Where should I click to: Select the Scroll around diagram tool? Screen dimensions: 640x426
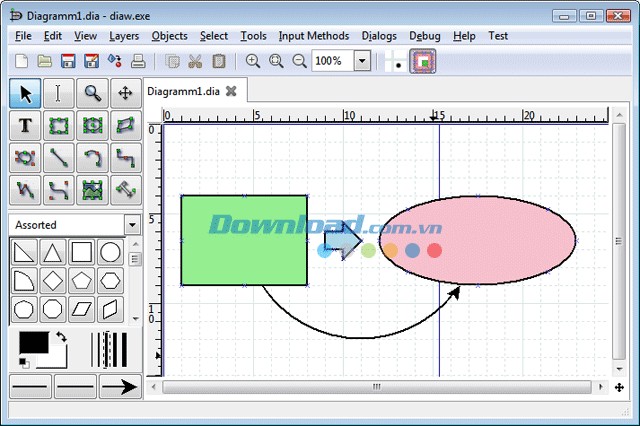click(x=126, y=93)
